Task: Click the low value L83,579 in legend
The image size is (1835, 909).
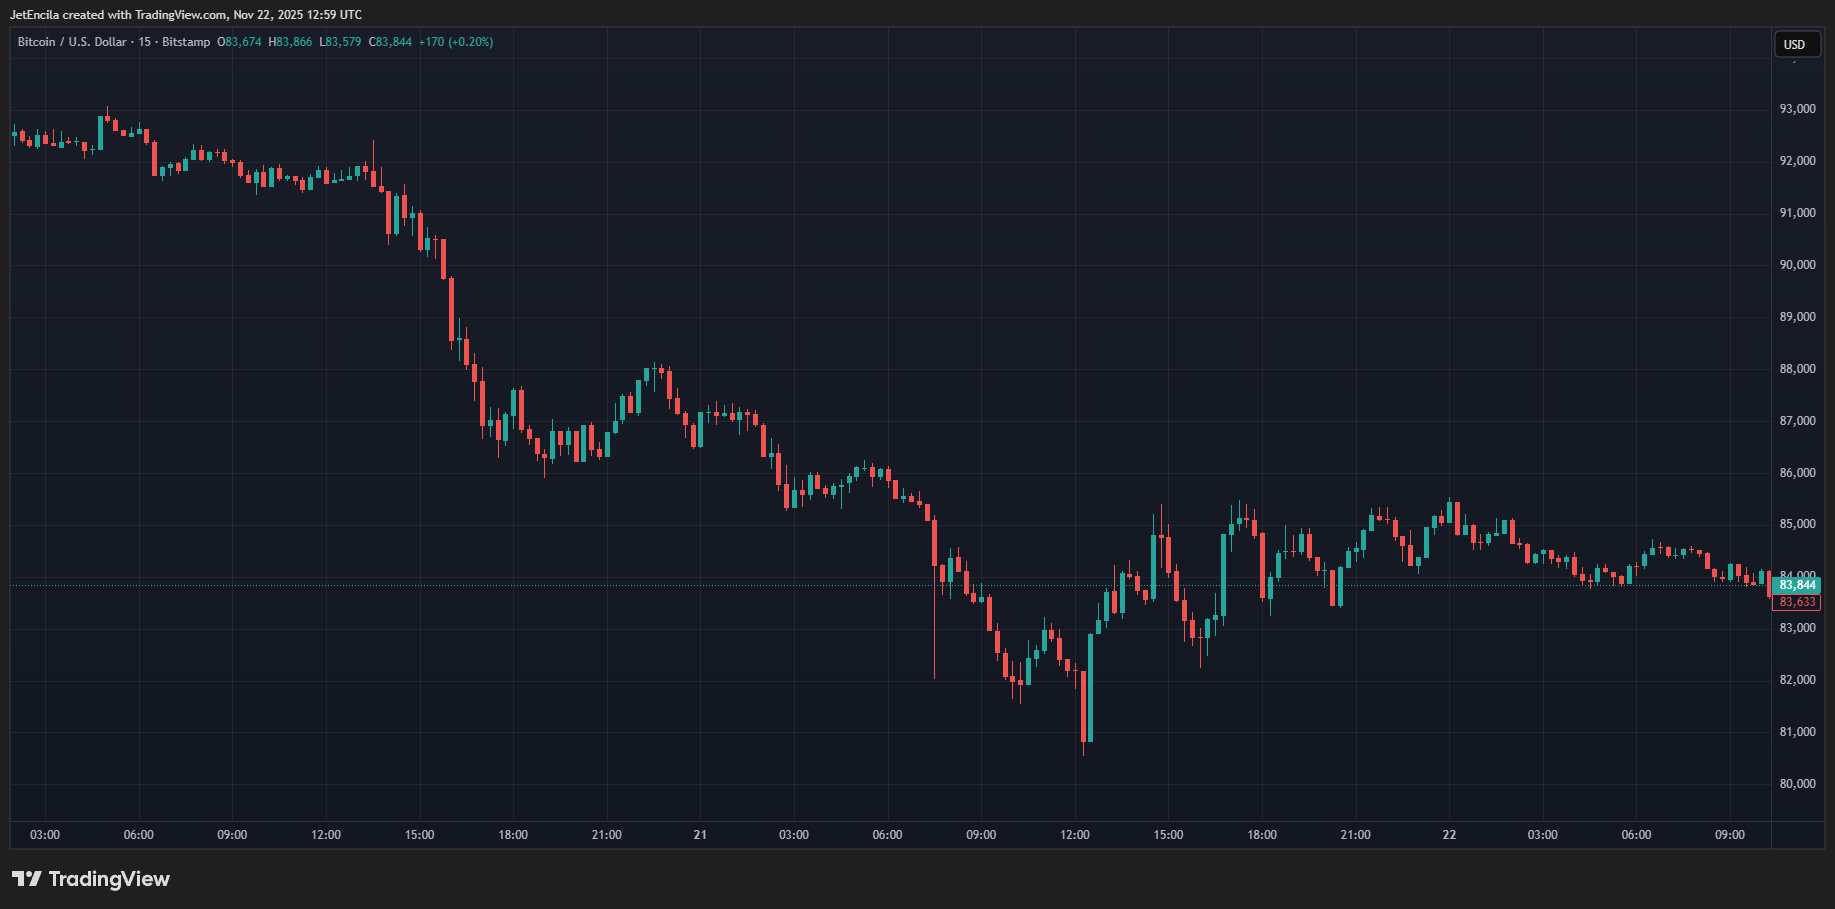Action: pyautogui.click(x=340, y=42)
